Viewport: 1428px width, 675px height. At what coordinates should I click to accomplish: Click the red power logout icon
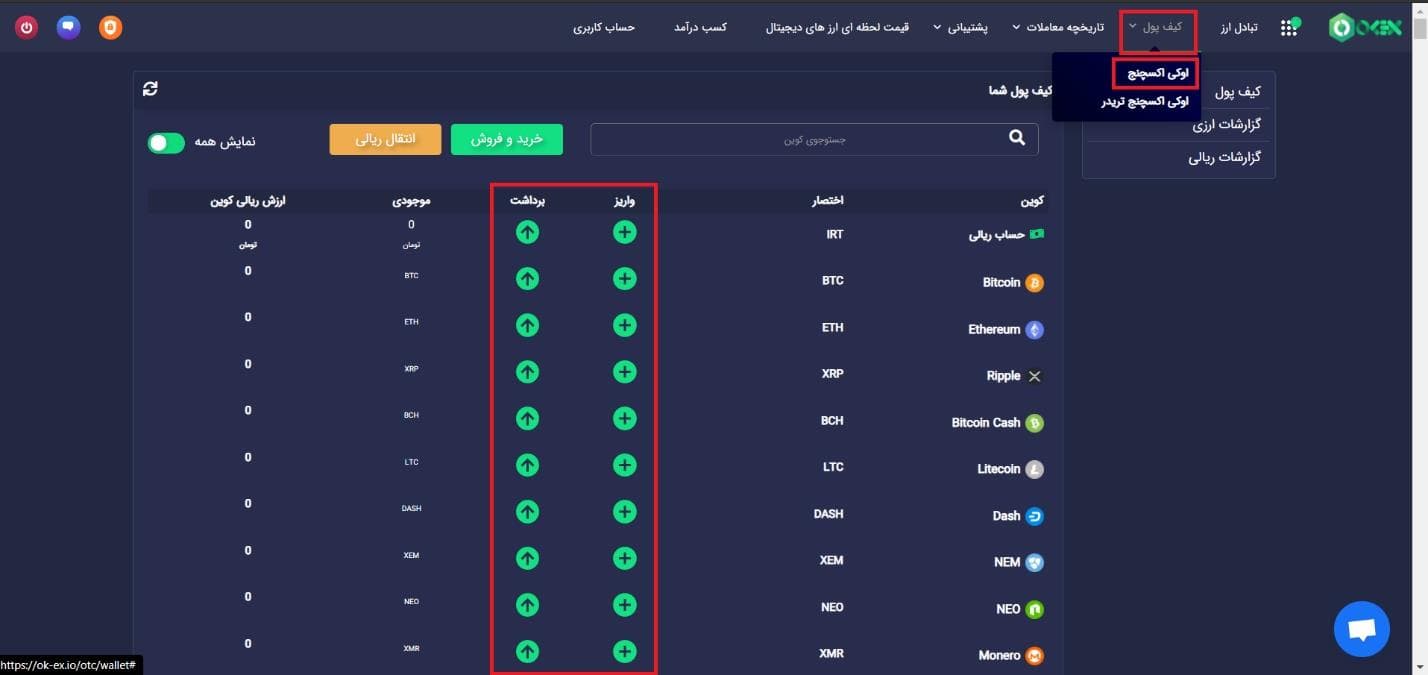(27, 27)
